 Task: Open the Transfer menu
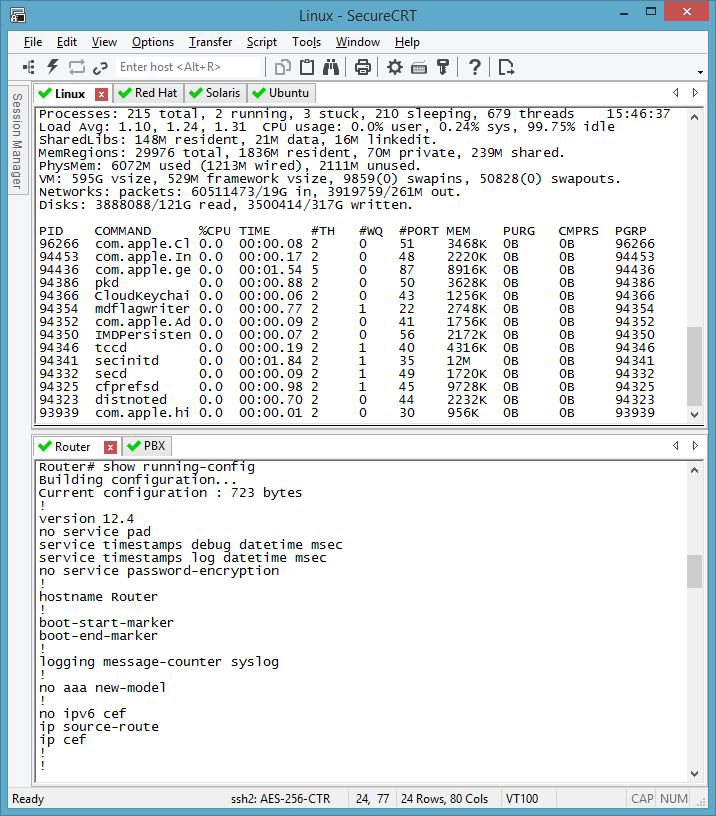pos(210,42)
